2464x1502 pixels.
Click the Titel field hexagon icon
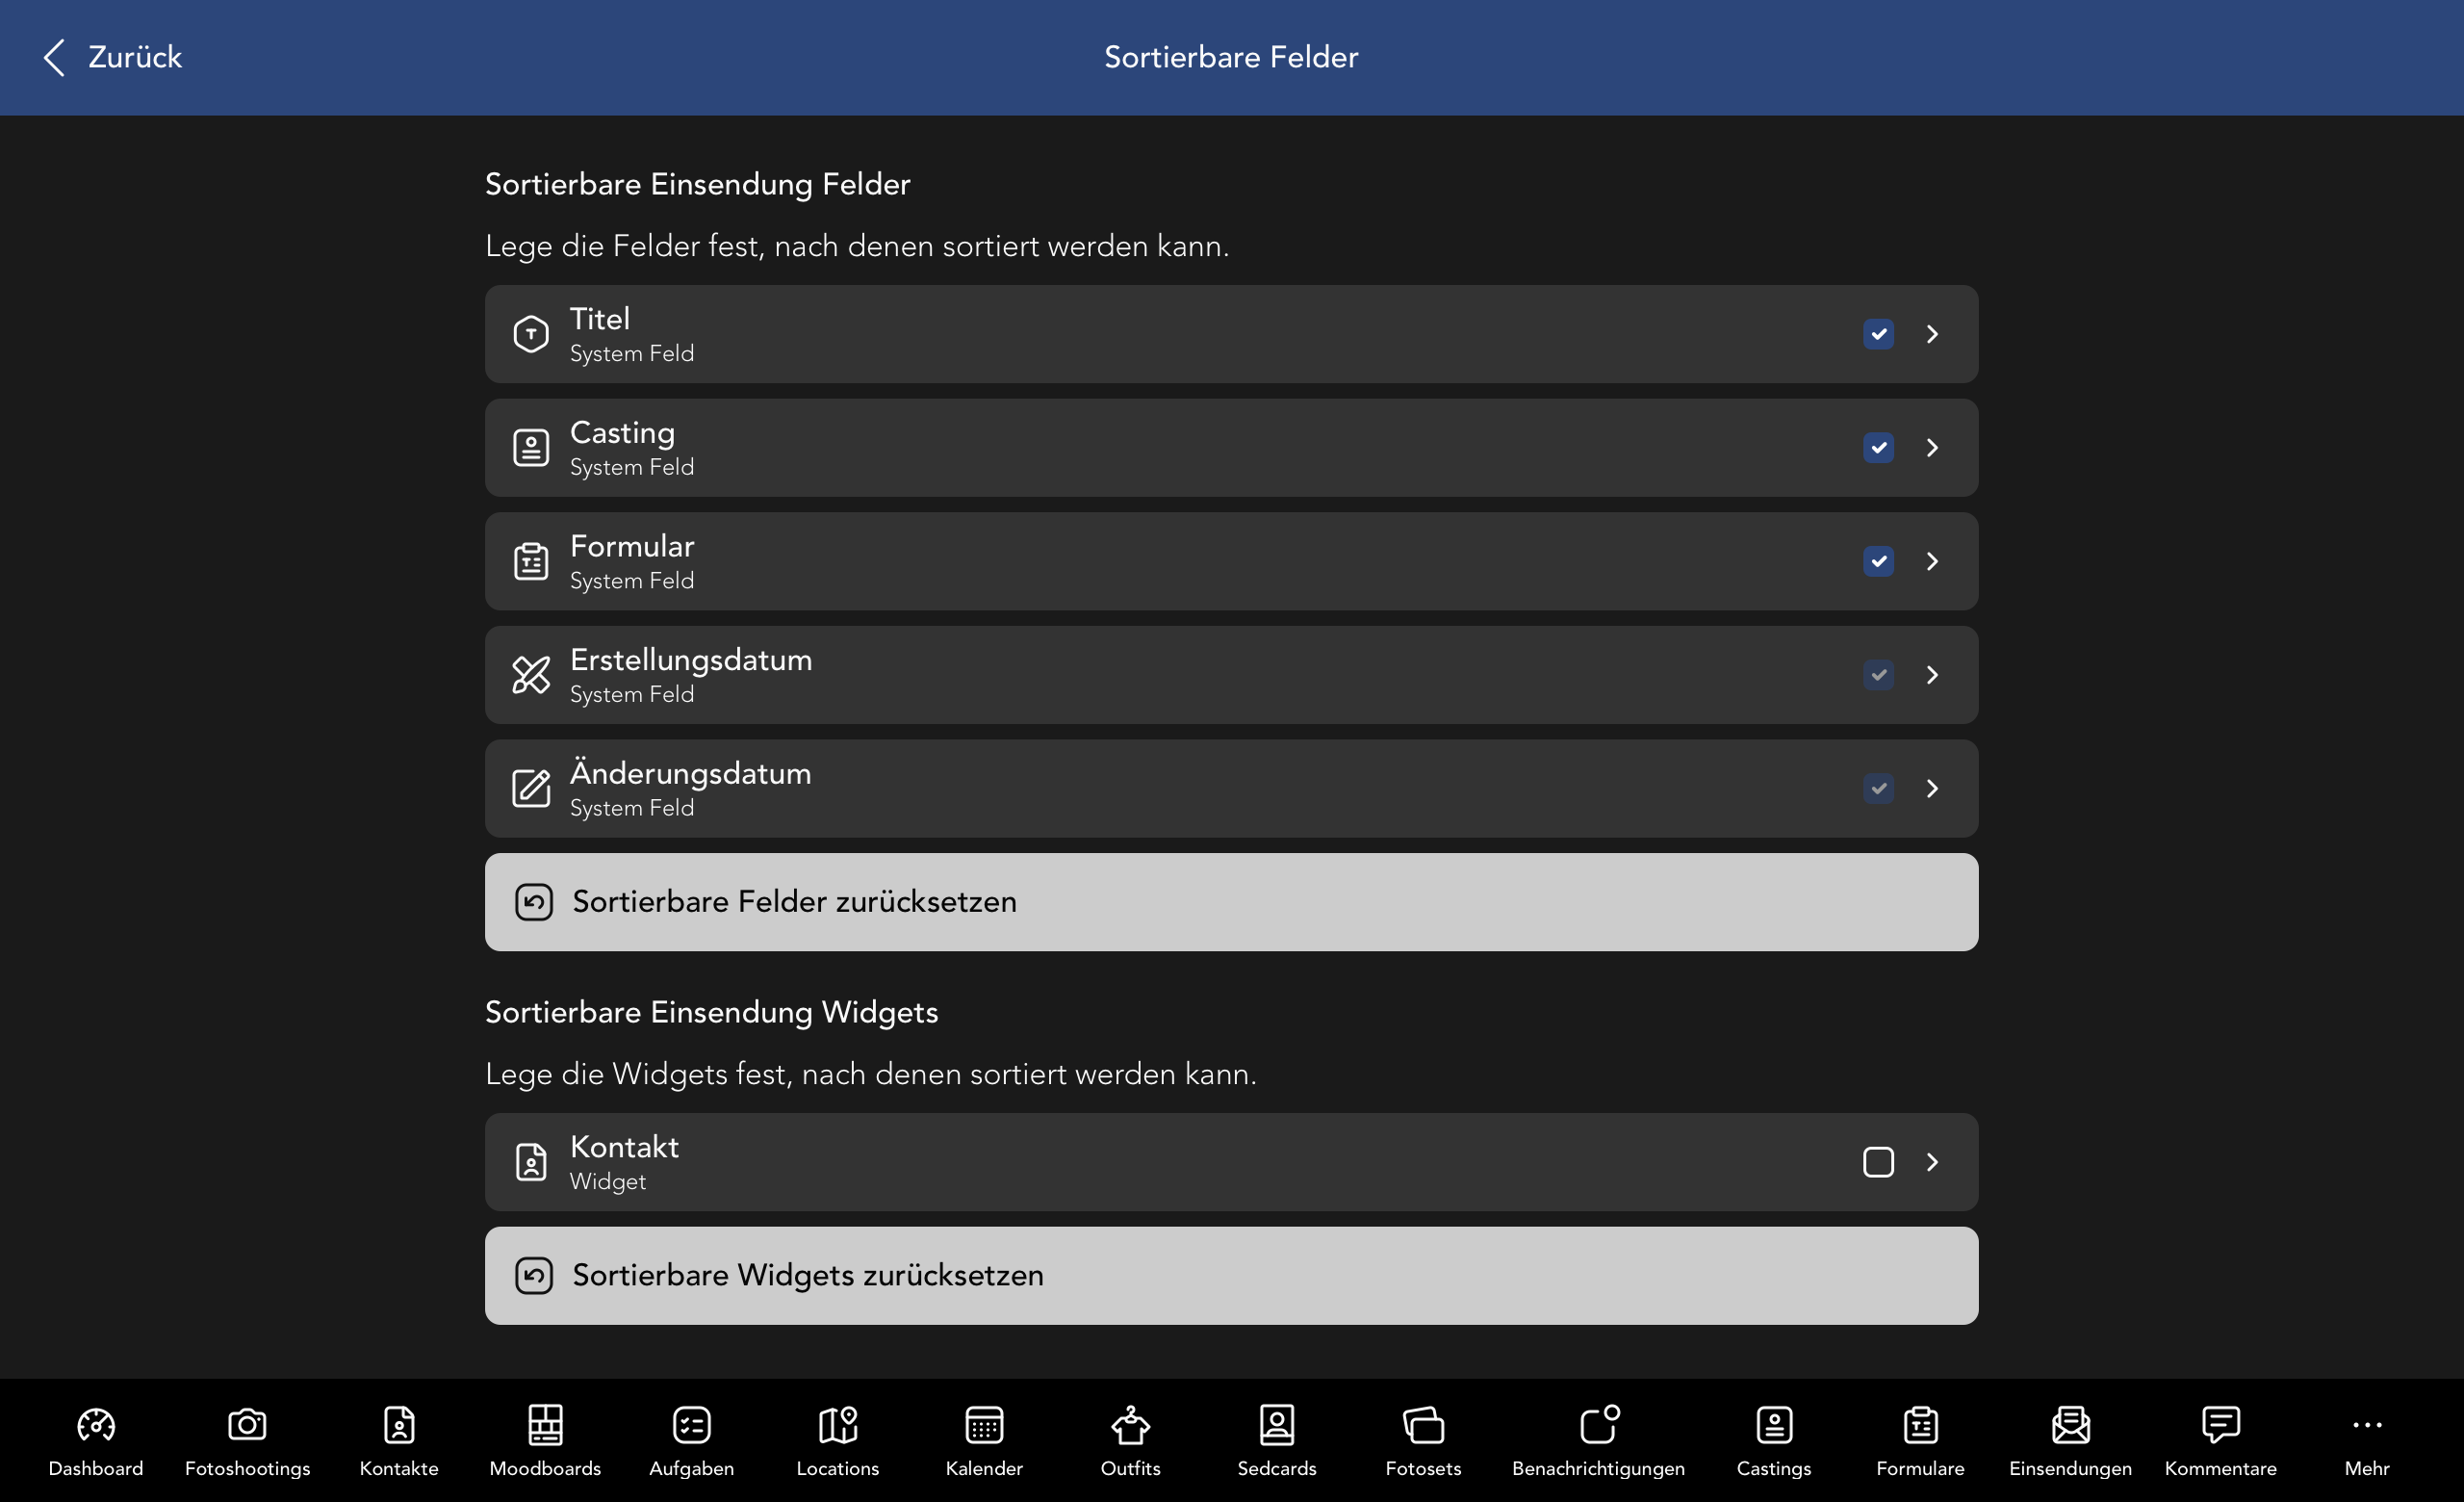pos(531,334)
